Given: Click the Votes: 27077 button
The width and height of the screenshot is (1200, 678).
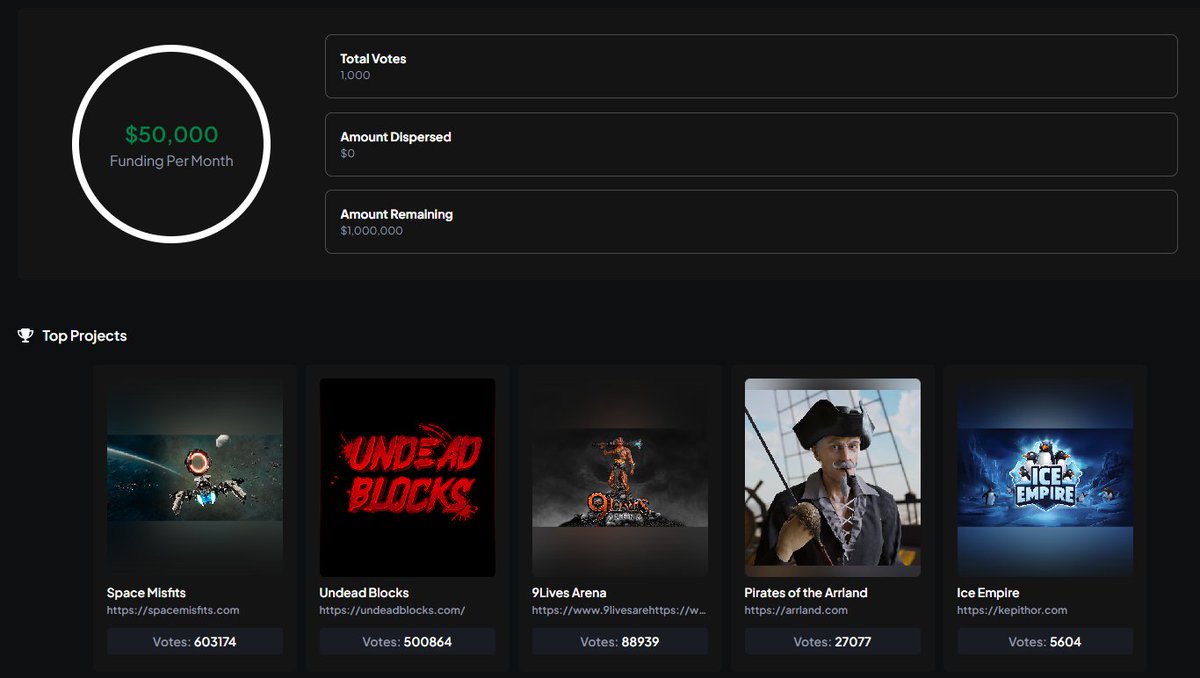Looking at the screenshot, I should (833, 642).
